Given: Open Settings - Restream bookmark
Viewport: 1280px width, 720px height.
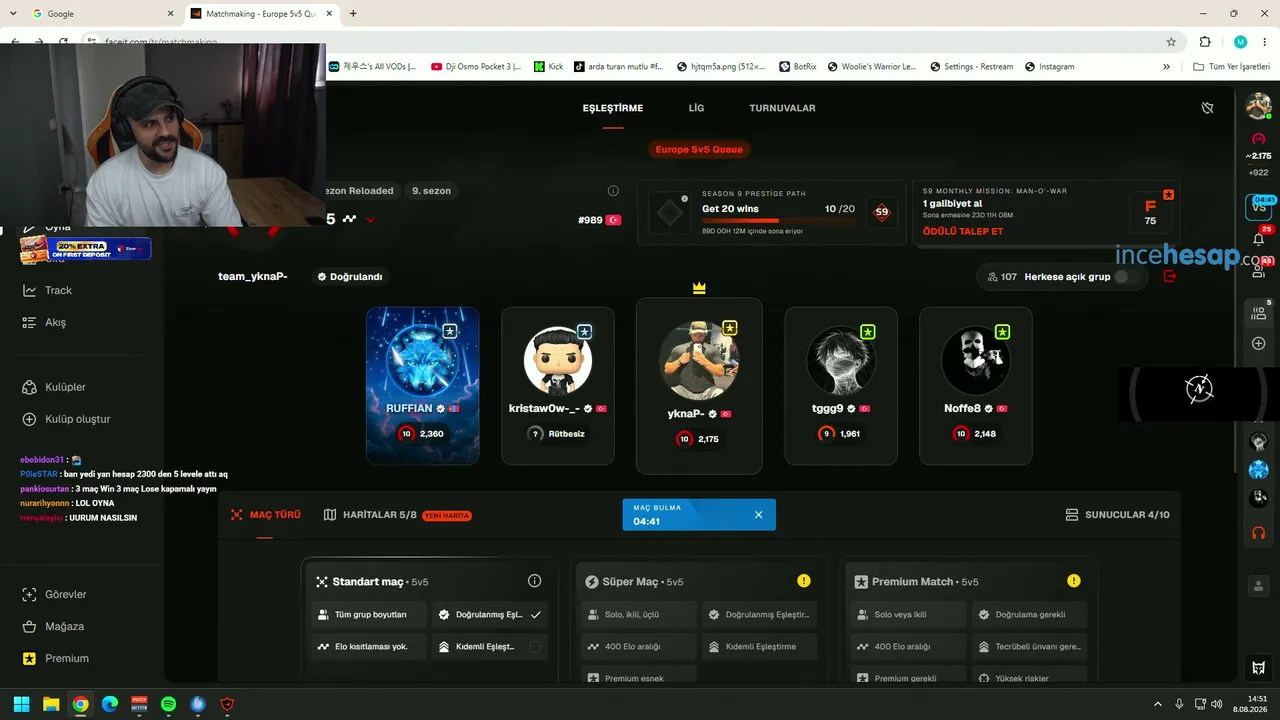Looking at the screenshot, I should click(x=970, y=67).
